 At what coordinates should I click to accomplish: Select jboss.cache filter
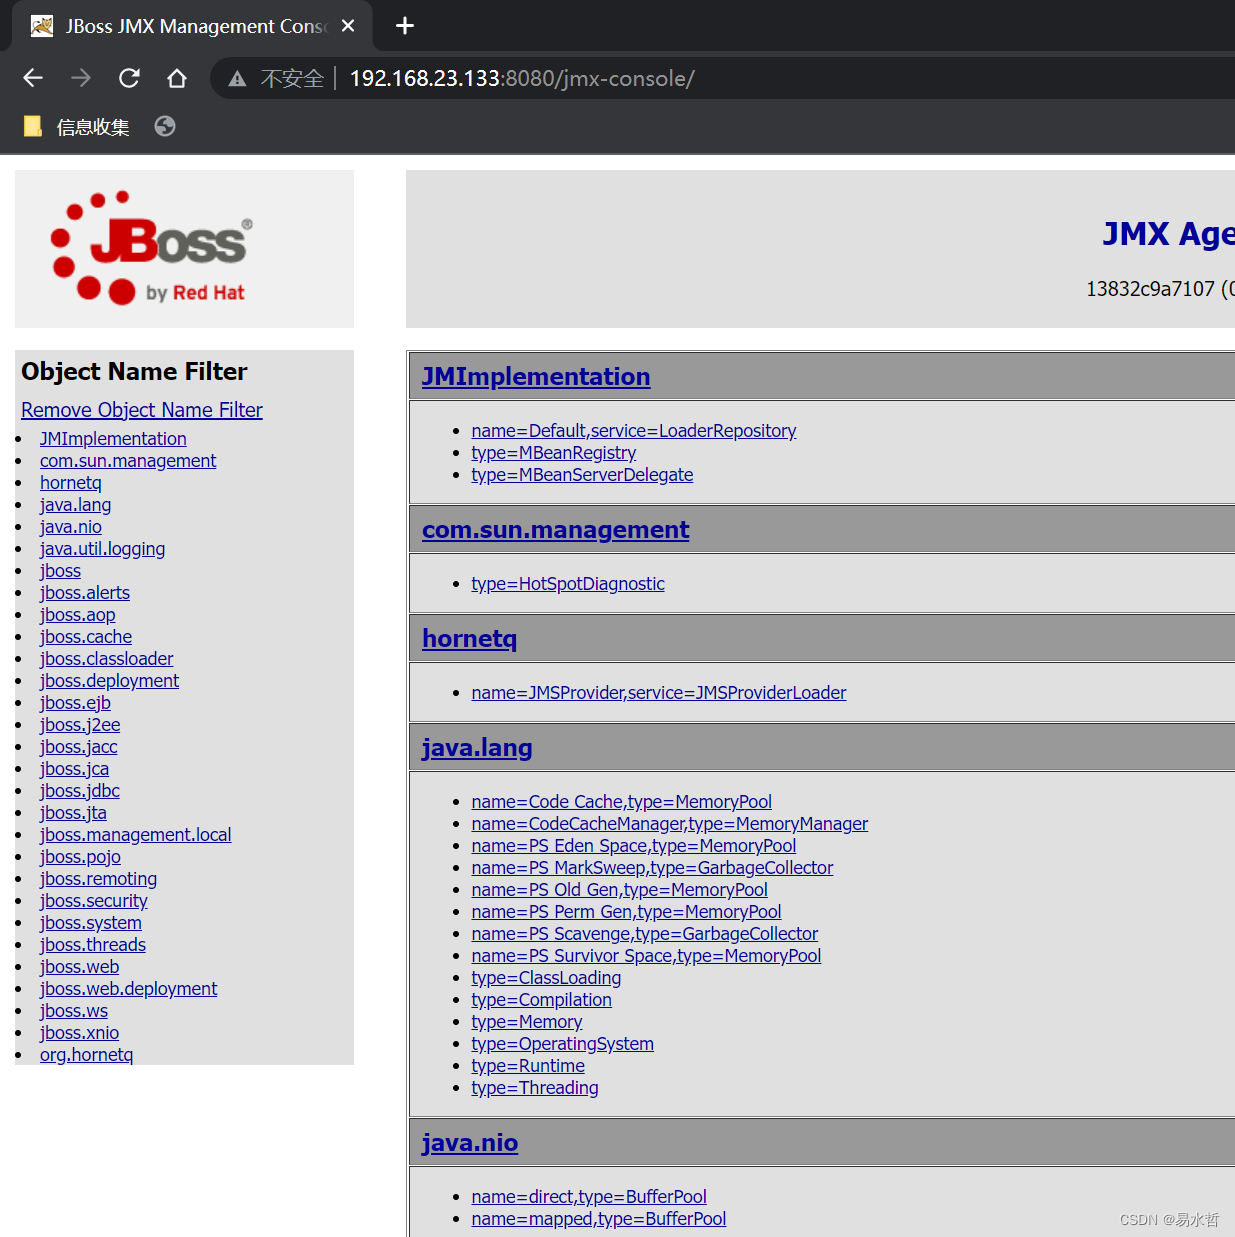click(x=86, y=637)
